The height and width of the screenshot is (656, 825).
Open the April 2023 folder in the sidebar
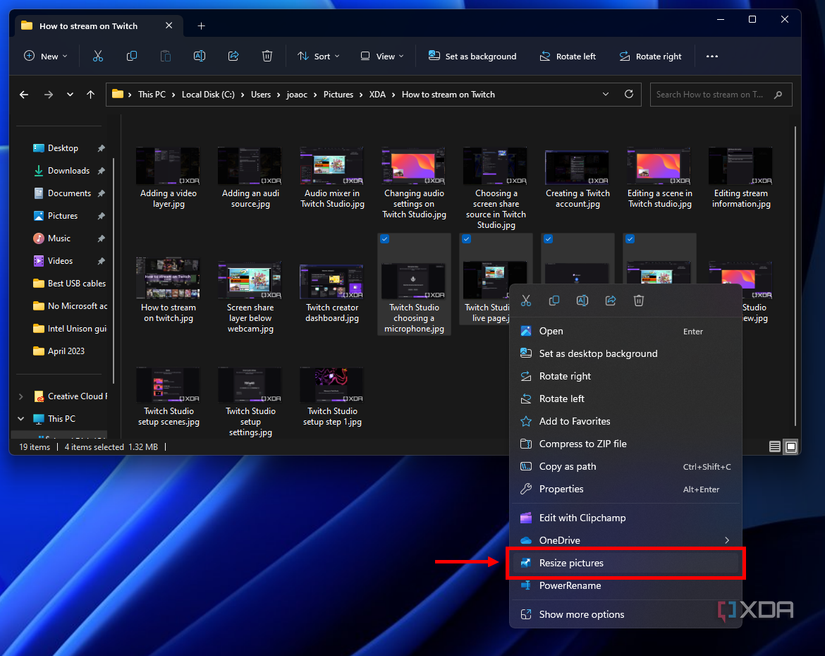tap(65, 351)
